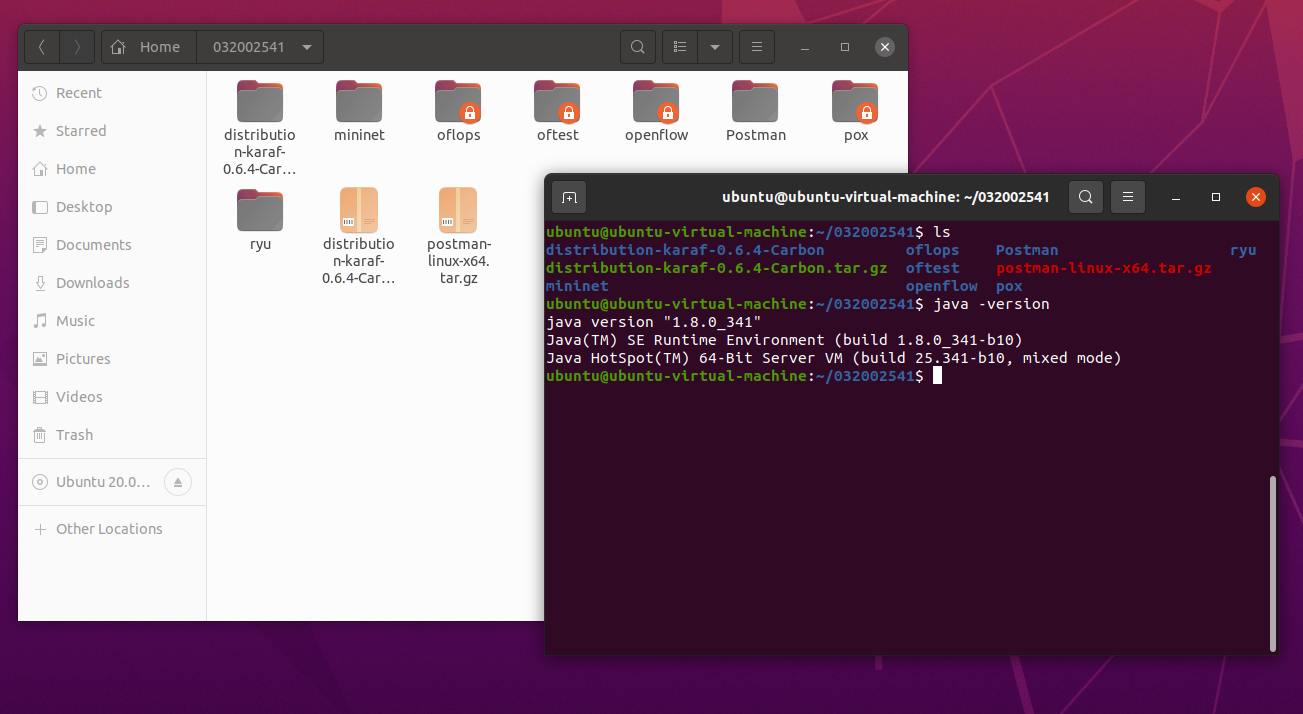Screen dimensions: 1303x714
Task: Open Recent in sidebar
Action: (x=112, y=93)
